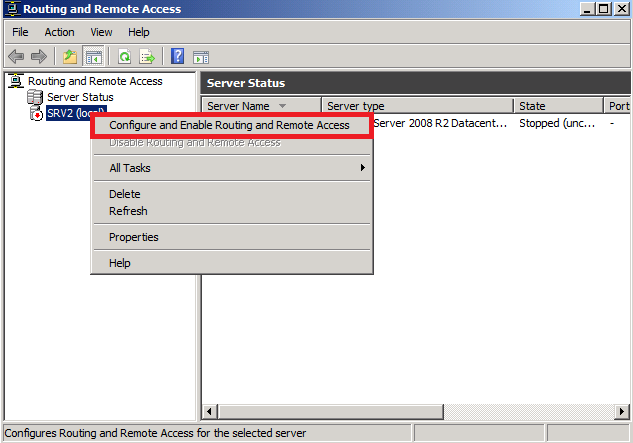Open Properties from the context menu

tap(134, 237)
